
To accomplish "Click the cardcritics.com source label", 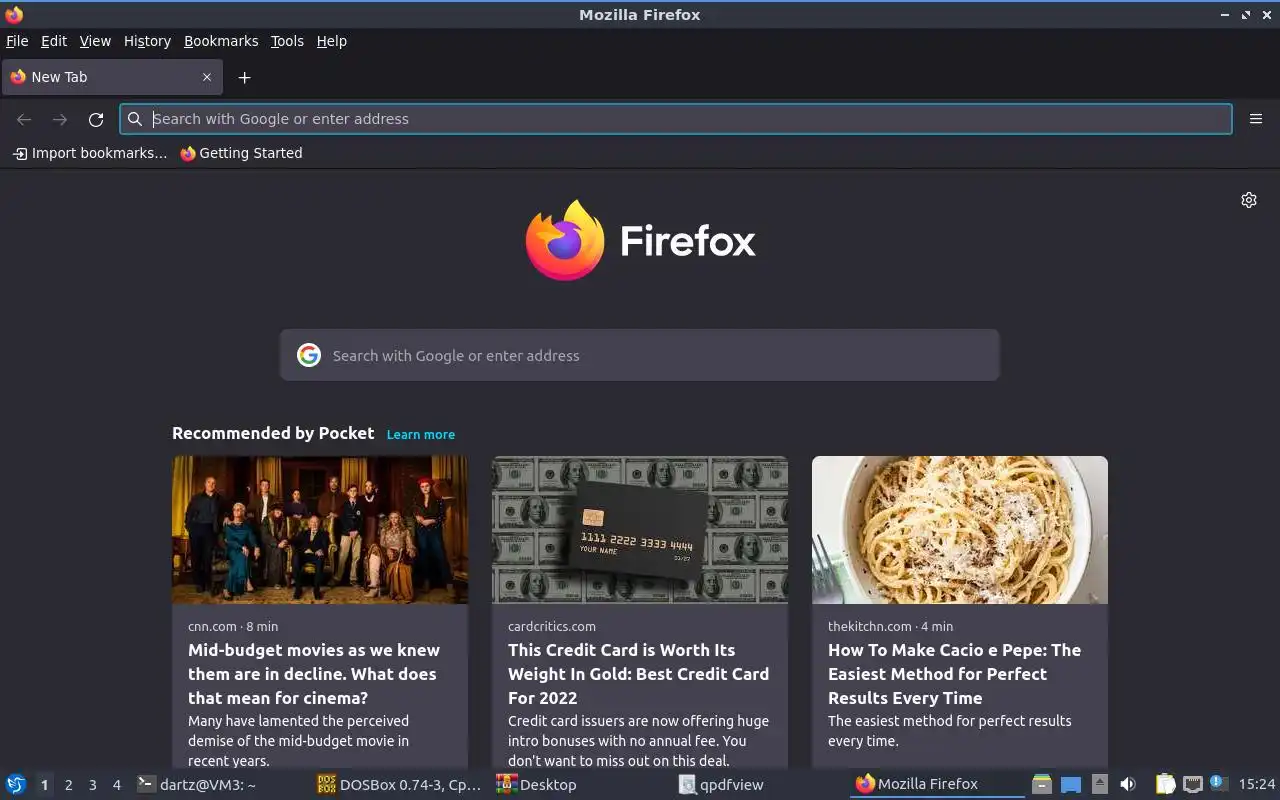I will [x=552, y=626].
